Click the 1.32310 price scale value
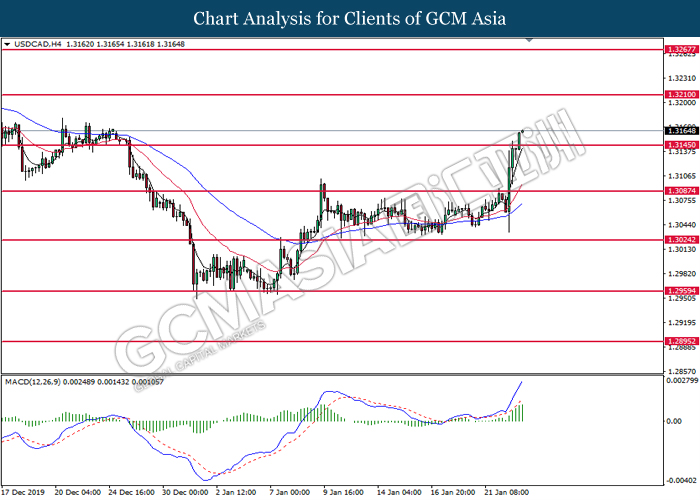The width and height of the screenshot is (700, 500). [x=682, y=79]
